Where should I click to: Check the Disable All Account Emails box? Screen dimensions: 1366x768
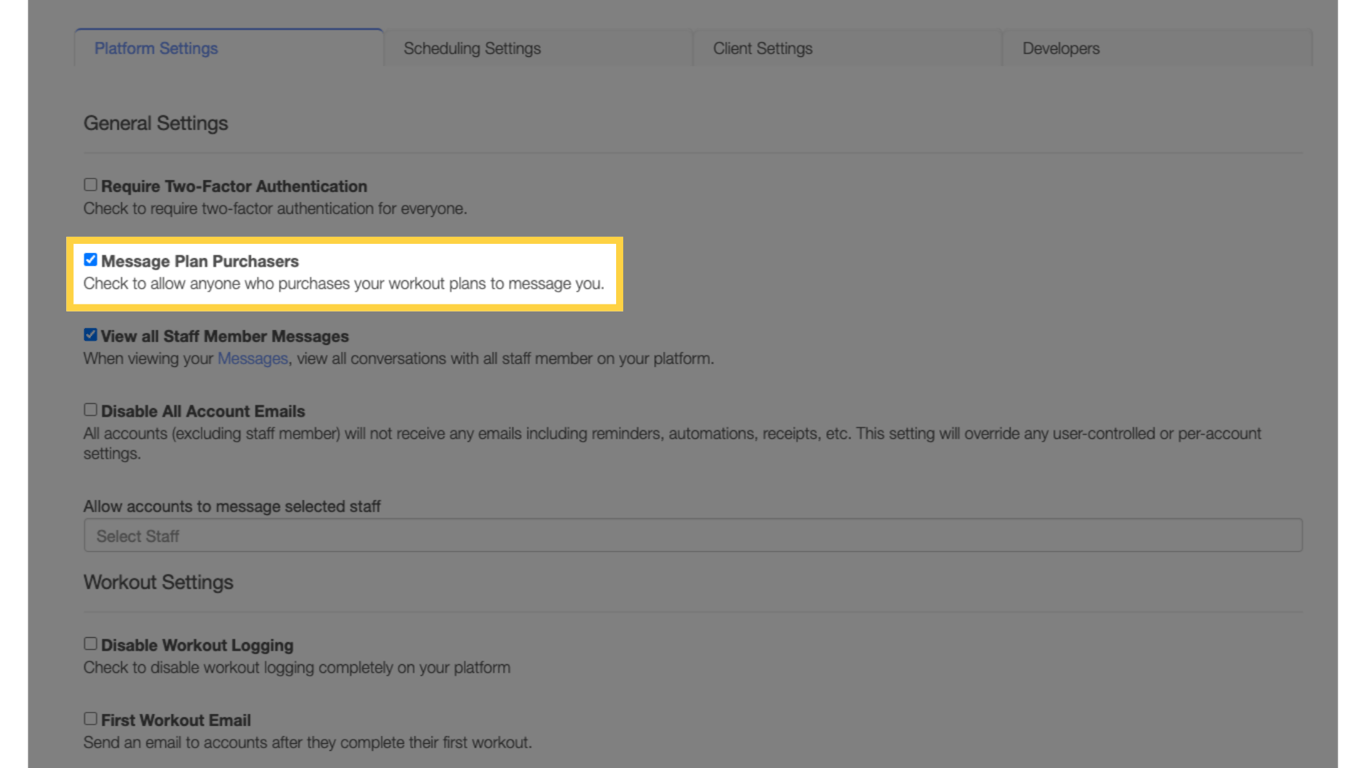click(x=90, y=409)
